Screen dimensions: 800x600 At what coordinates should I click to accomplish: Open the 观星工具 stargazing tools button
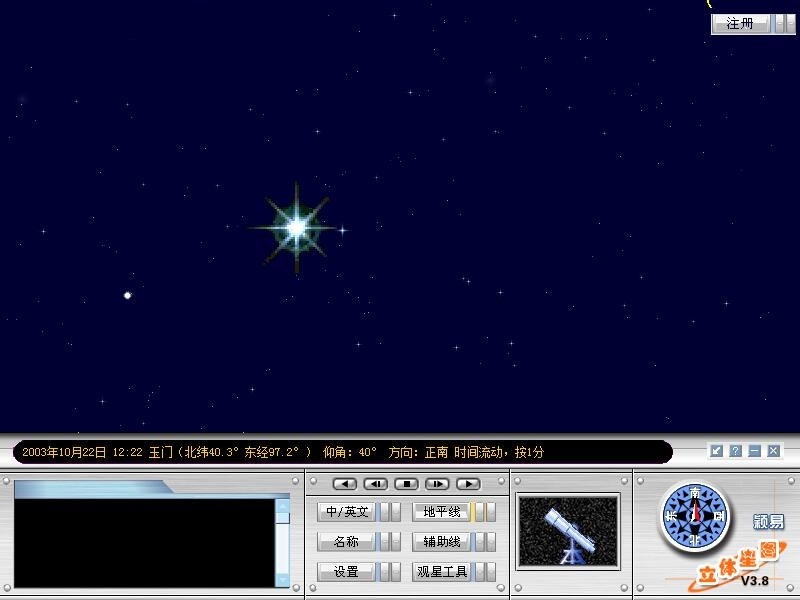[x=441, y=571]
